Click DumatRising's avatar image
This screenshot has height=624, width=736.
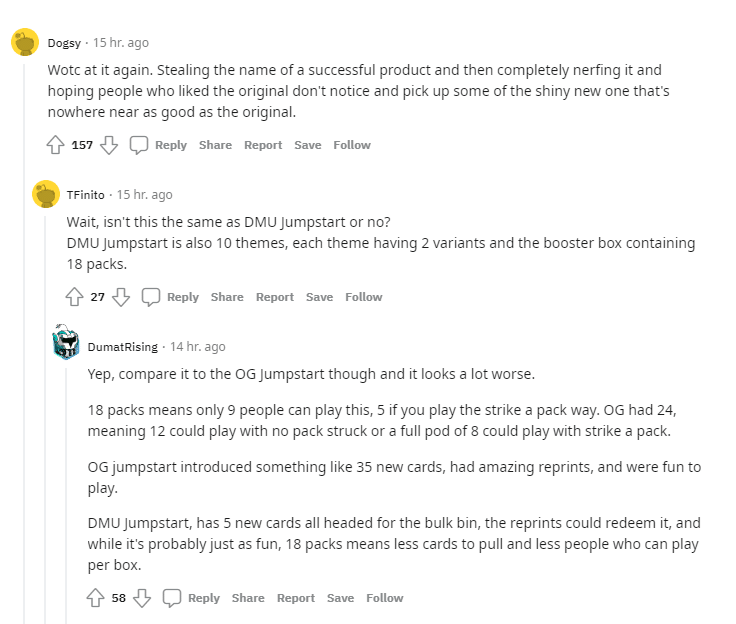pyautogui.click(x=67, y=343)
